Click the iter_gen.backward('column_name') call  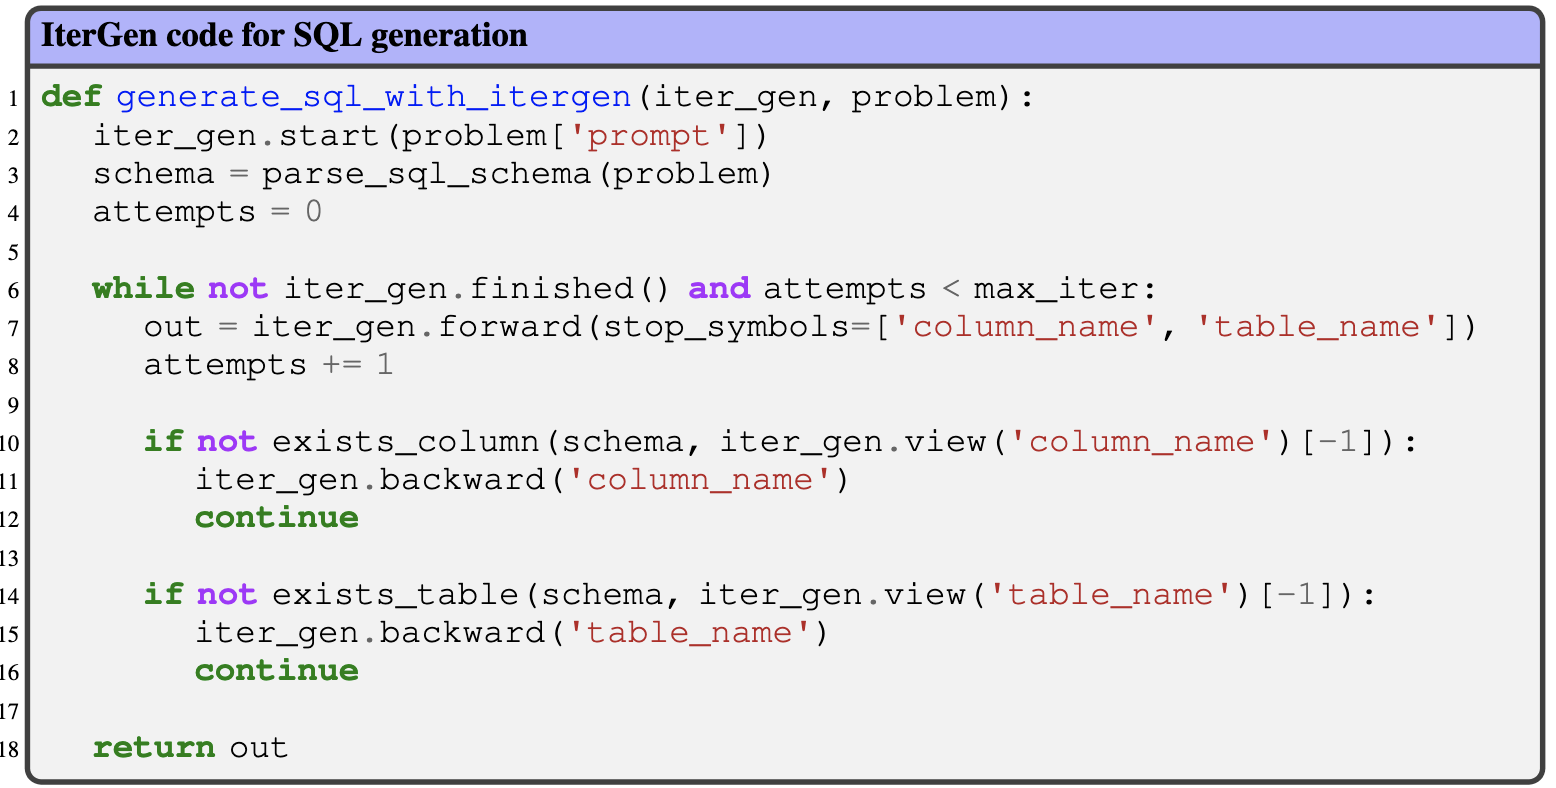(521, 480)
